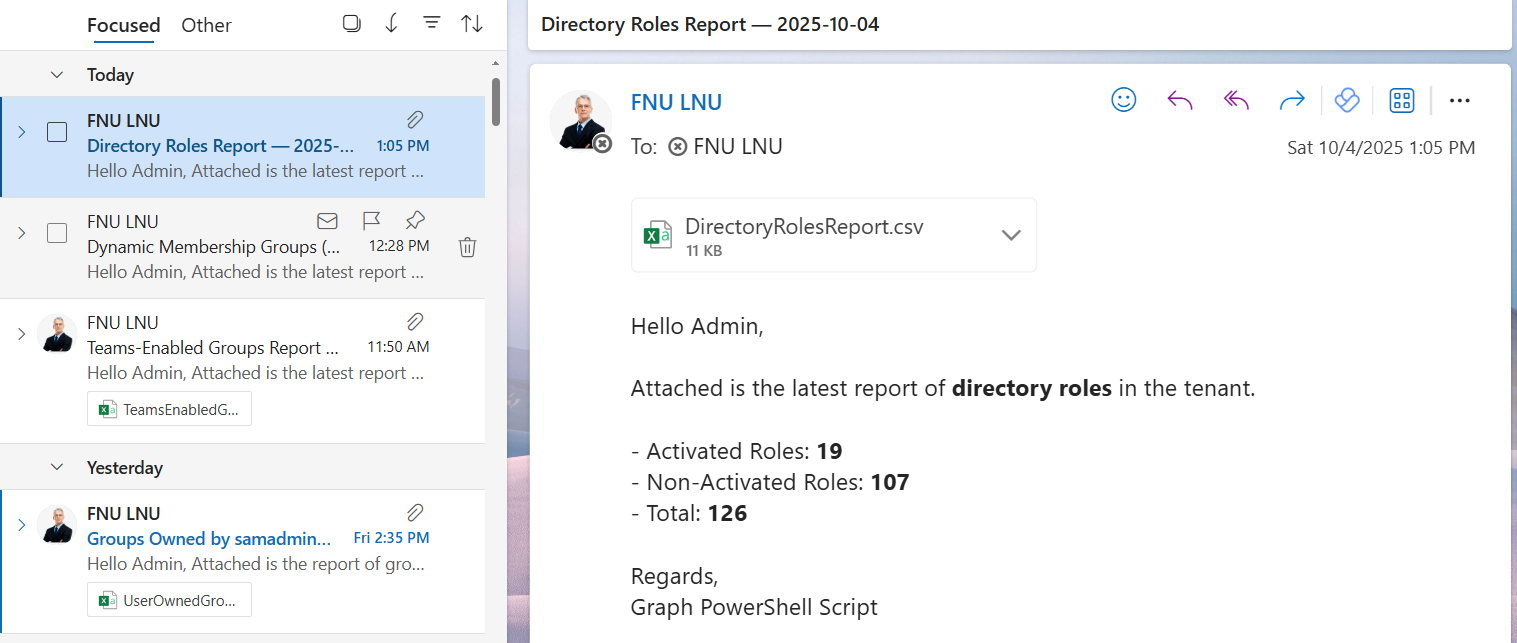Delete the Dynamic Membership Groups email
This screenshot has width=1517, height=643.
pyautogui.click(x=467, y=247)
